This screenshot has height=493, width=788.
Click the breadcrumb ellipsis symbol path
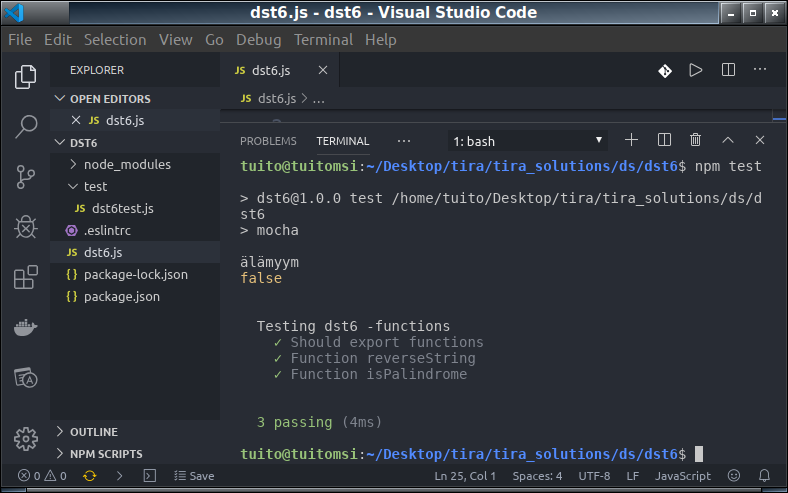pos(319,100)
